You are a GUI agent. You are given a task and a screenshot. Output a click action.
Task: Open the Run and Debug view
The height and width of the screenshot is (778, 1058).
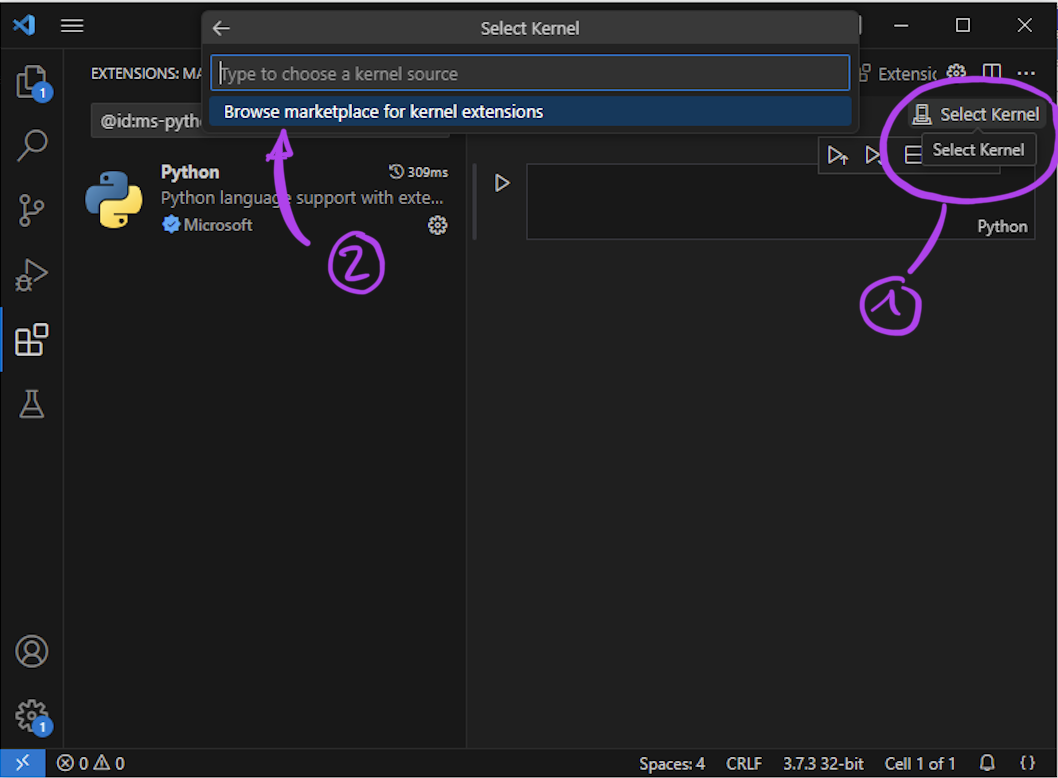(x=32, y=274)
